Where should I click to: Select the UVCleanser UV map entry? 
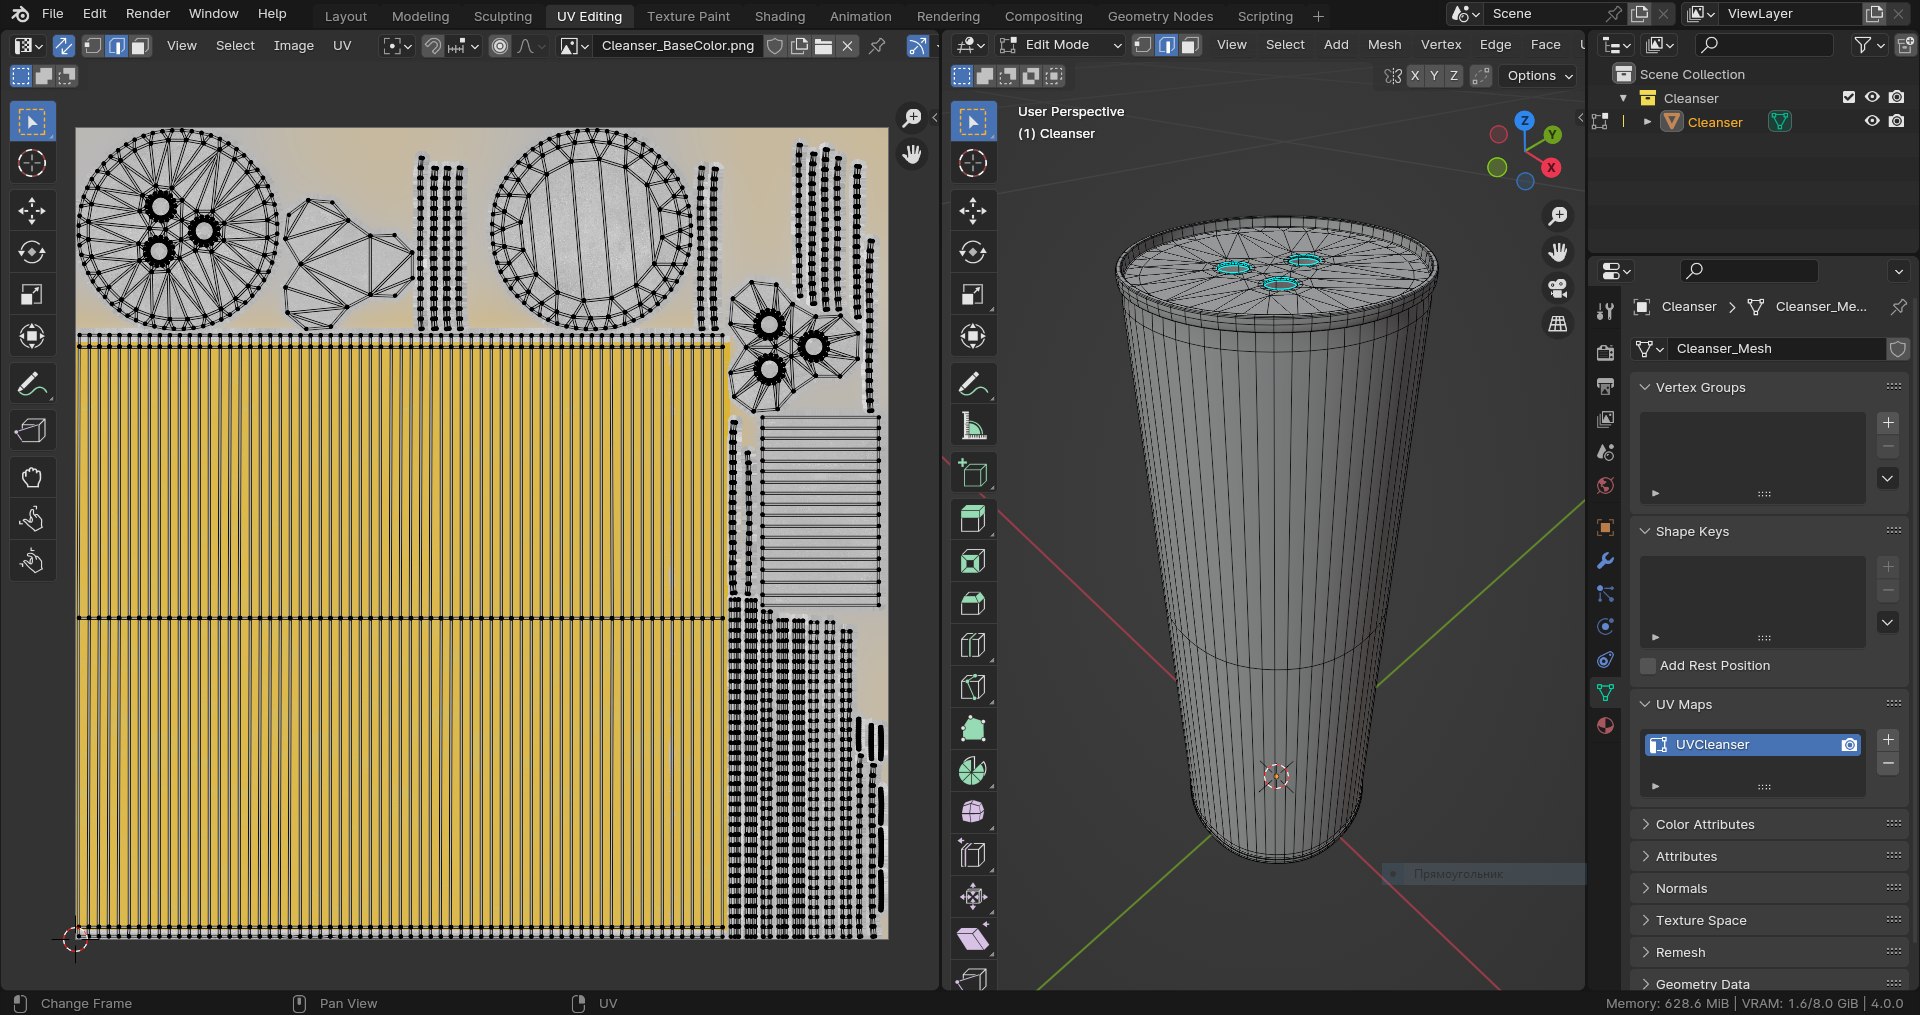point(1752,745)
